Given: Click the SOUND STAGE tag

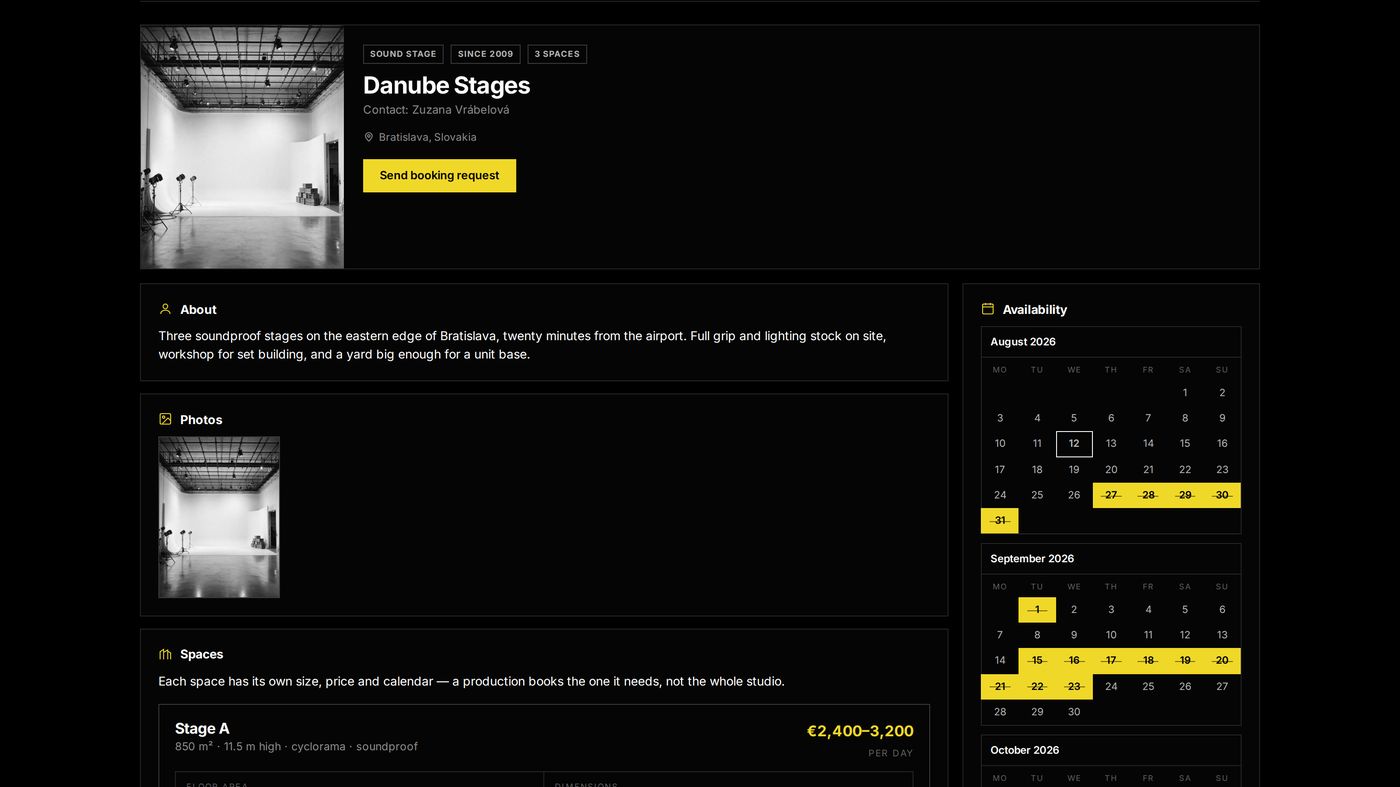Looking at the screenshot, I should tap(403, 54).
